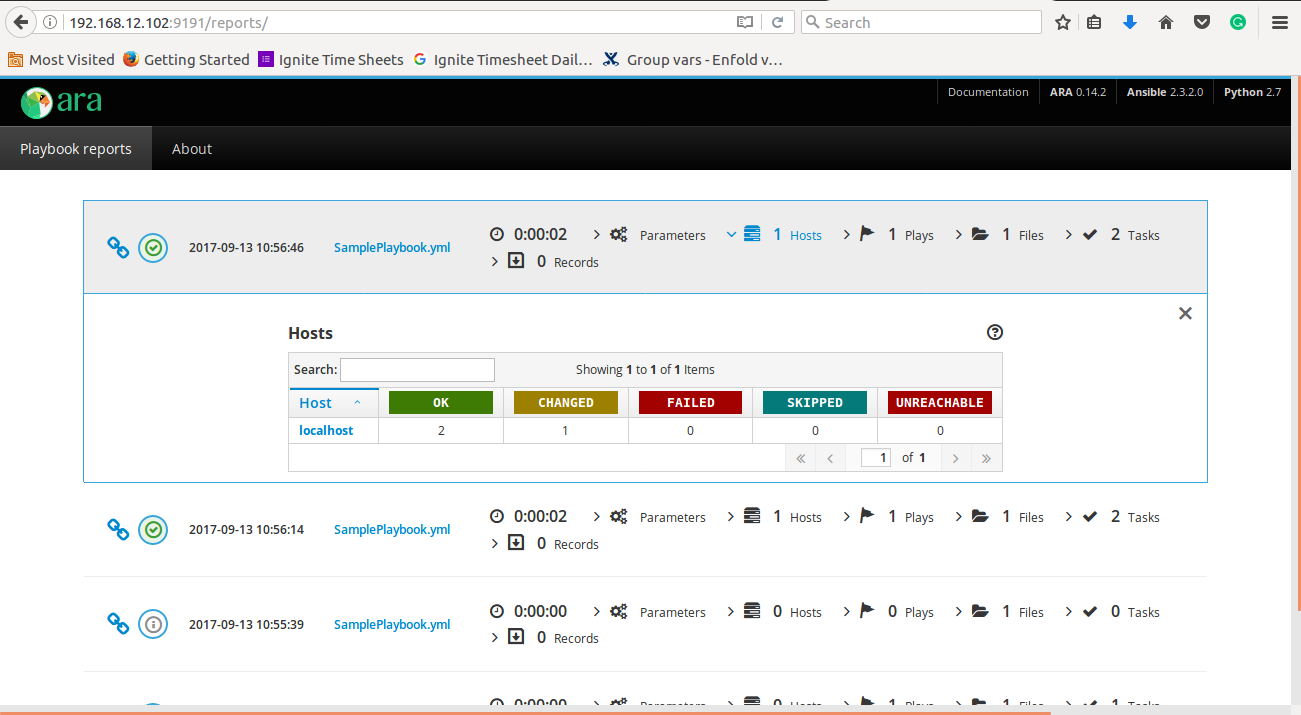
Task: Go to previous page of Hosts table
Action: click(x=830, y=458)
